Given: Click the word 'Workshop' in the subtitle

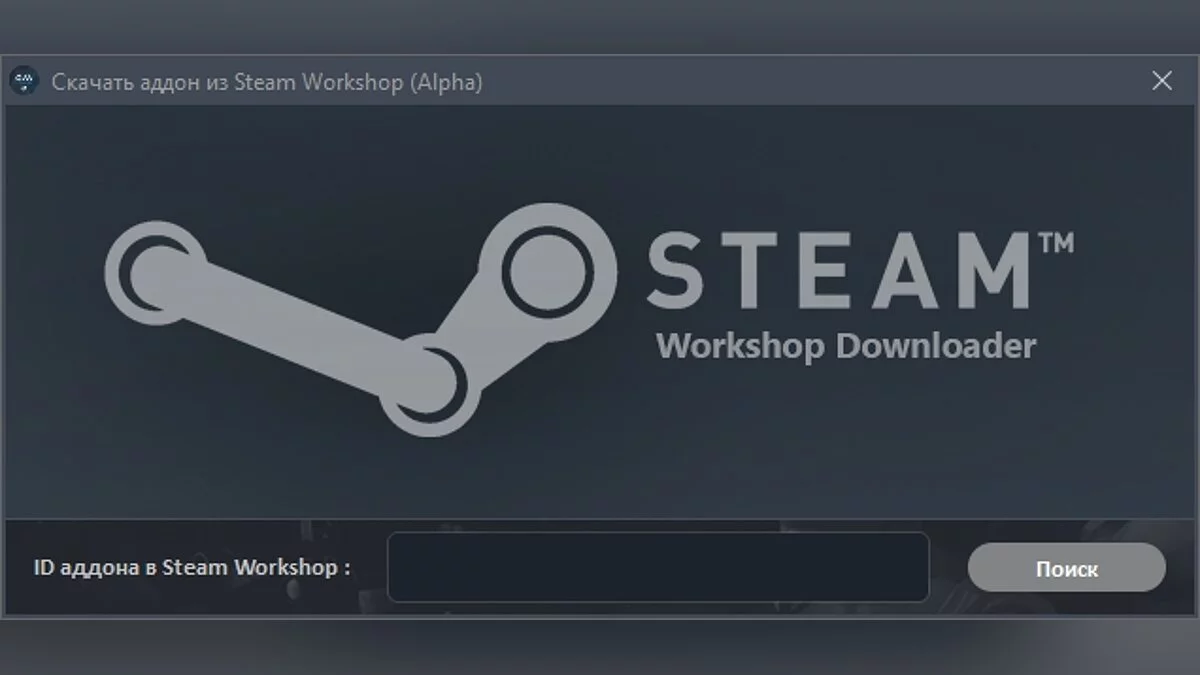Looking at the screenshot, I should tap(740, 346).
